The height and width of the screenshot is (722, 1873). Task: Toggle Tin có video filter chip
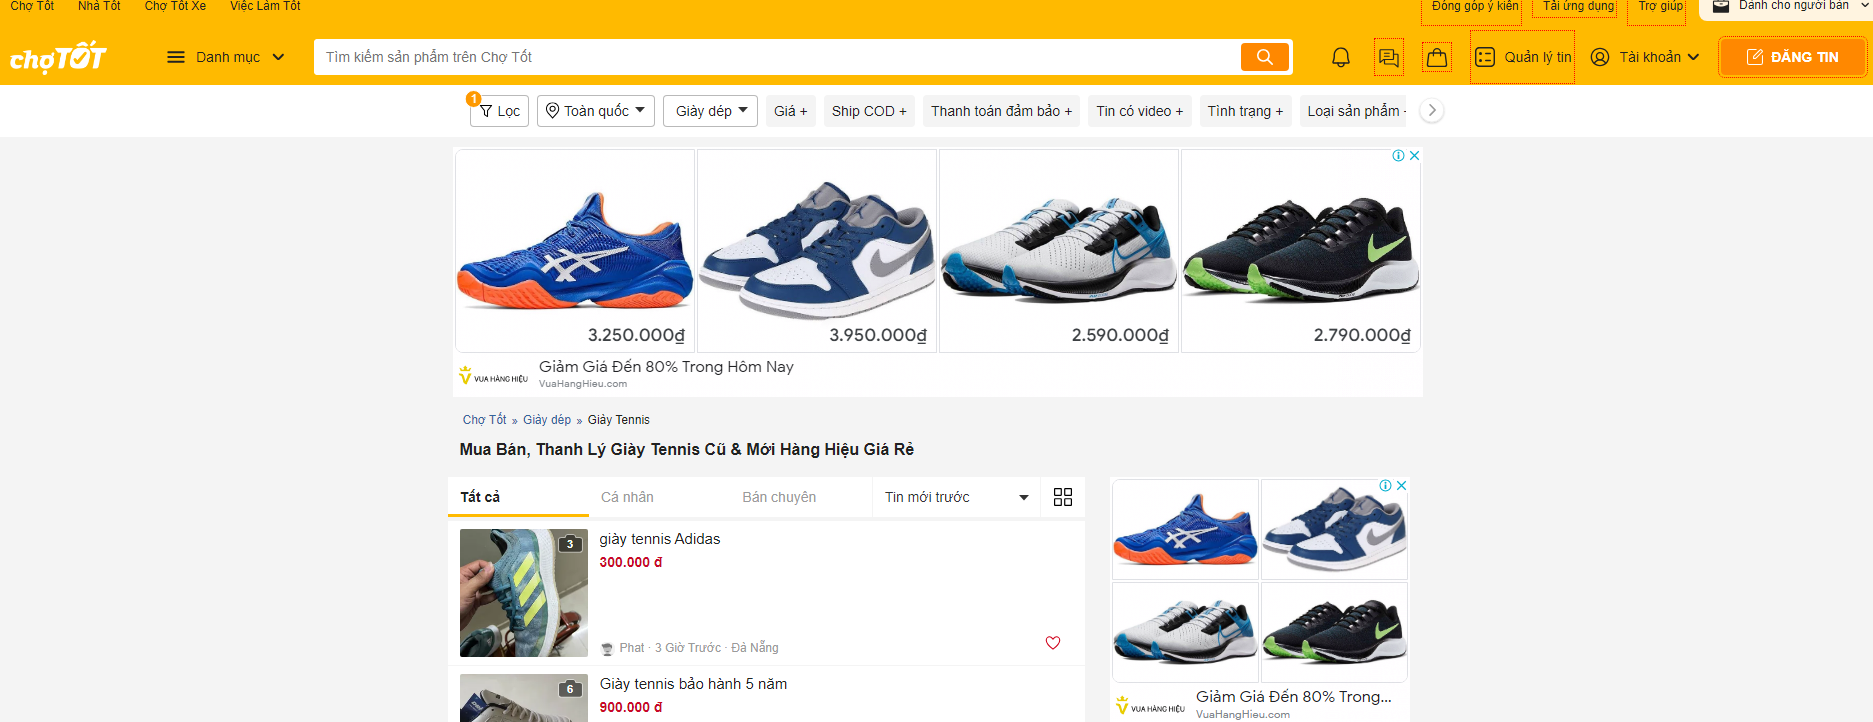1139,111
